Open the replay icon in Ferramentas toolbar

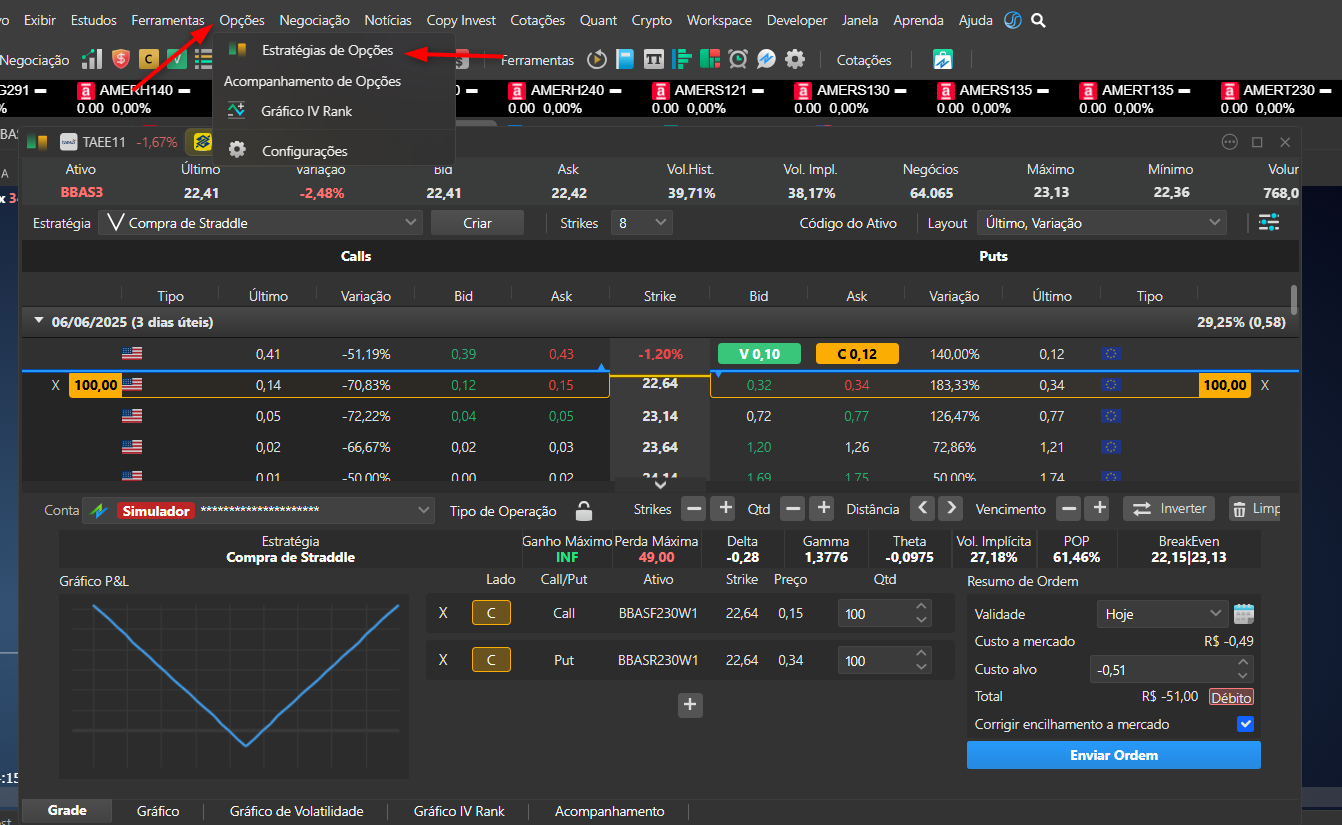(597, 60)
